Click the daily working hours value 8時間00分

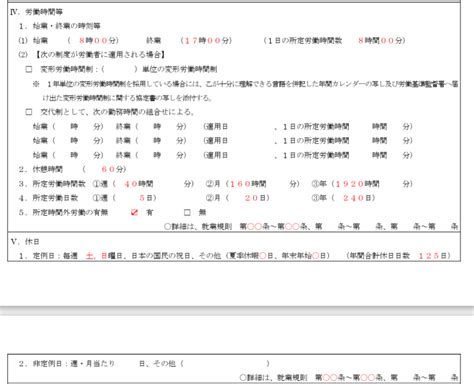coord(380,41)
